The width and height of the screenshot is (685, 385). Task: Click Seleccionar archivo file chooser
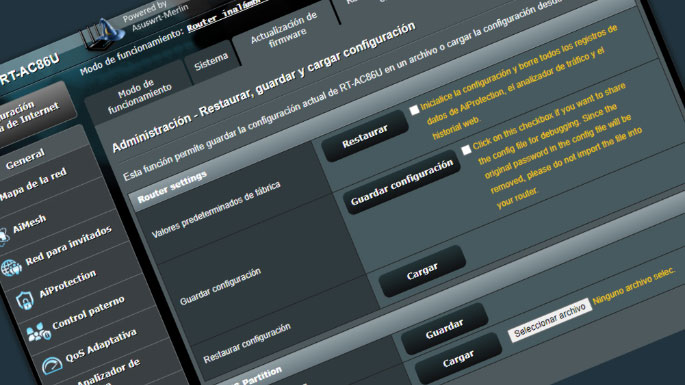click(x=550, y=319)
